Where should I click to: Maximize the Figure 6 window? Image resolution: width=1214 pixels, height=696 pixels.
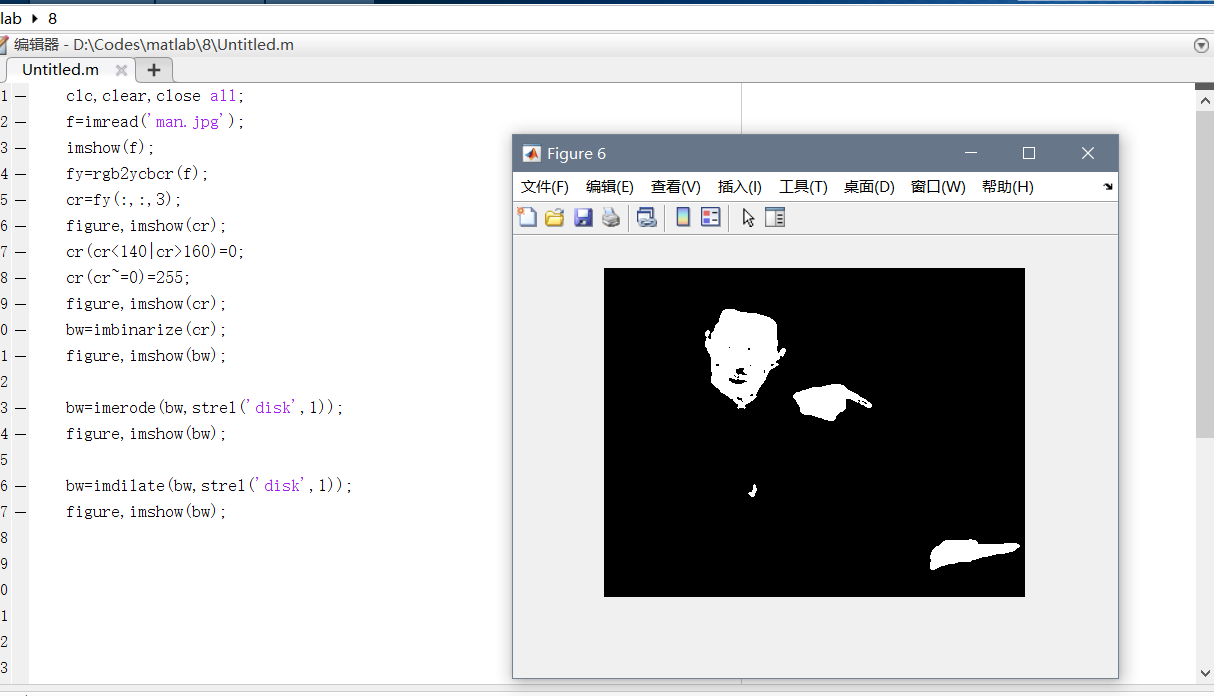pos(1029,153)
